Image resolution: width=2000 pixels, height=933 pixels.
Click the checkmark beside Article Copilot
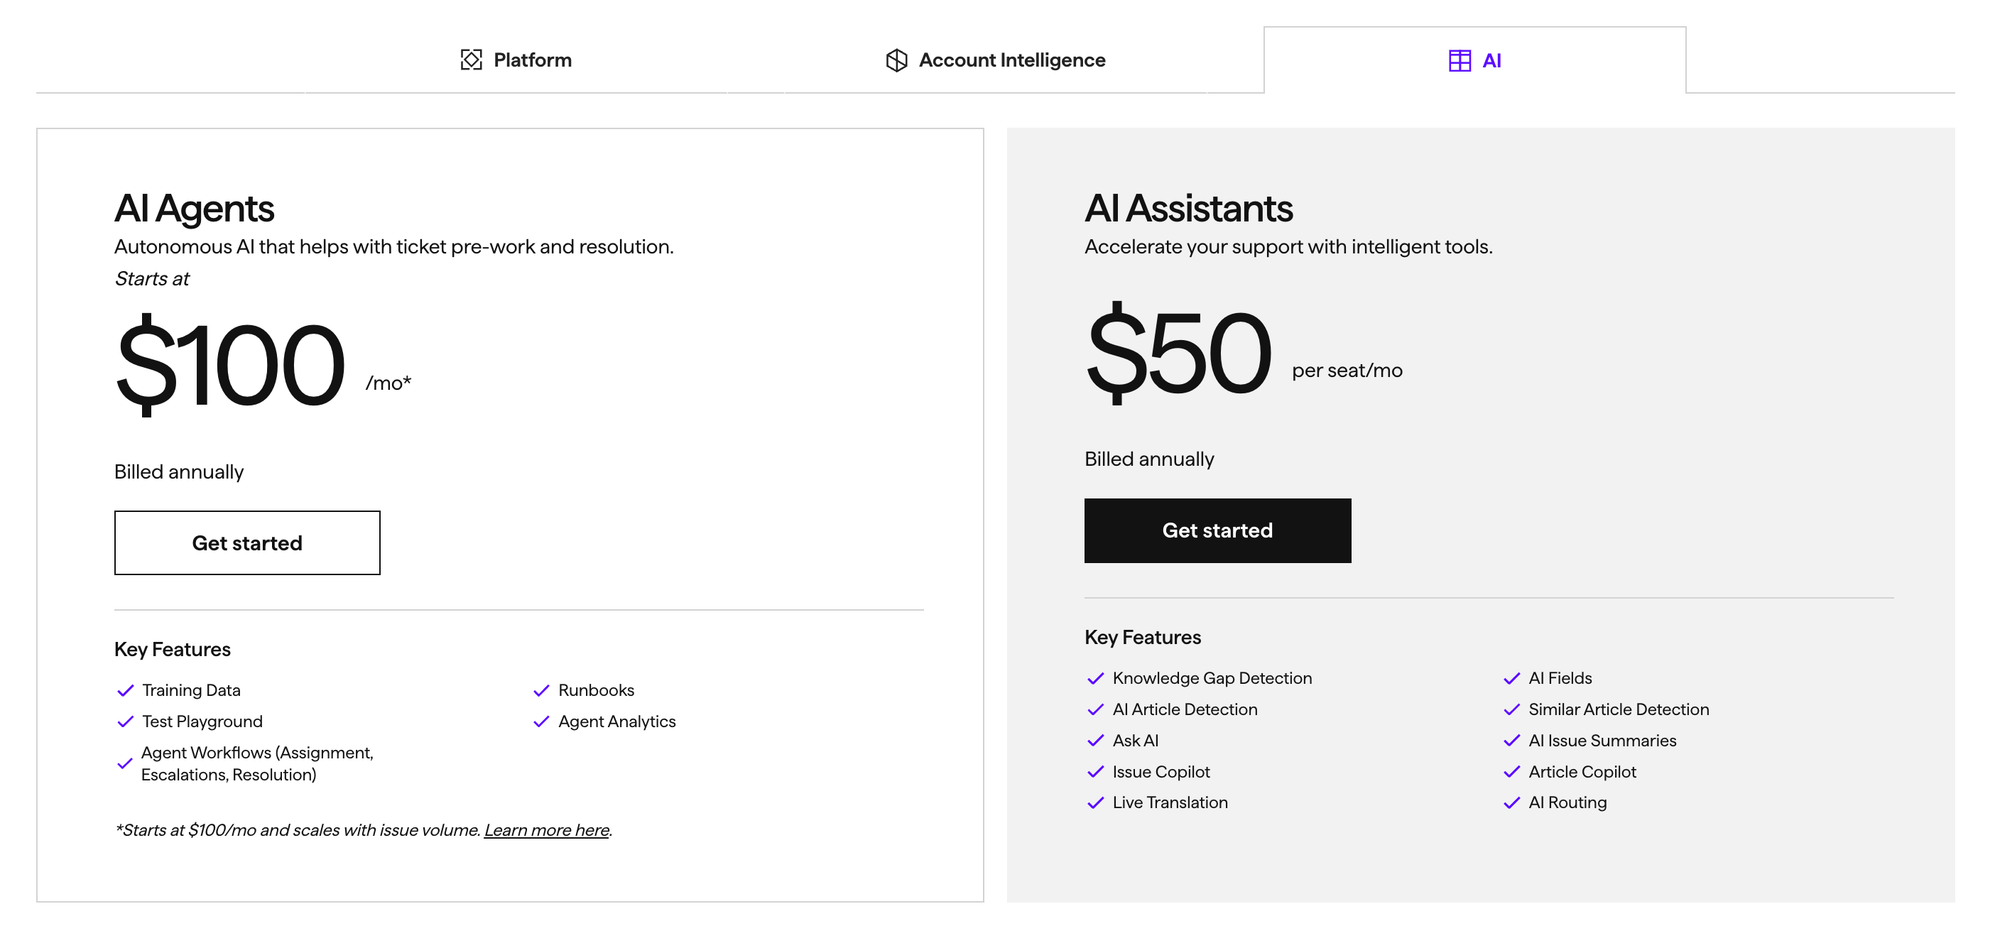[x=1511, y=771]
